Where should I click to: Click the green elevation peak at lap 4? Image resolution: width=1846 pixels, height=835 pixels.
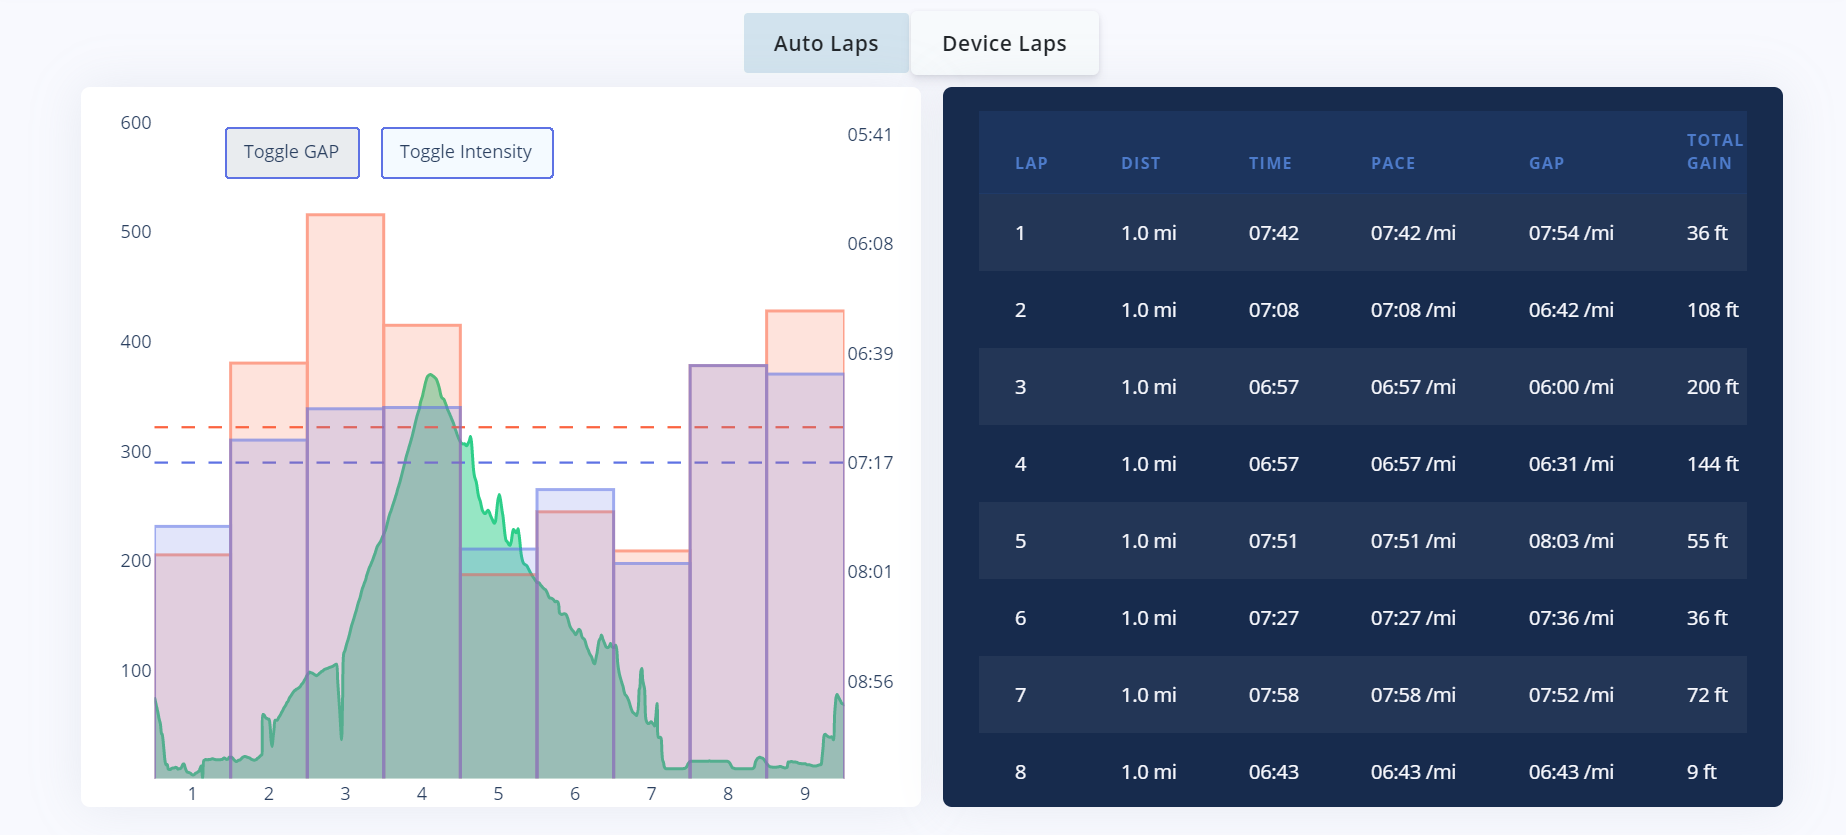(x=431, y=378)
